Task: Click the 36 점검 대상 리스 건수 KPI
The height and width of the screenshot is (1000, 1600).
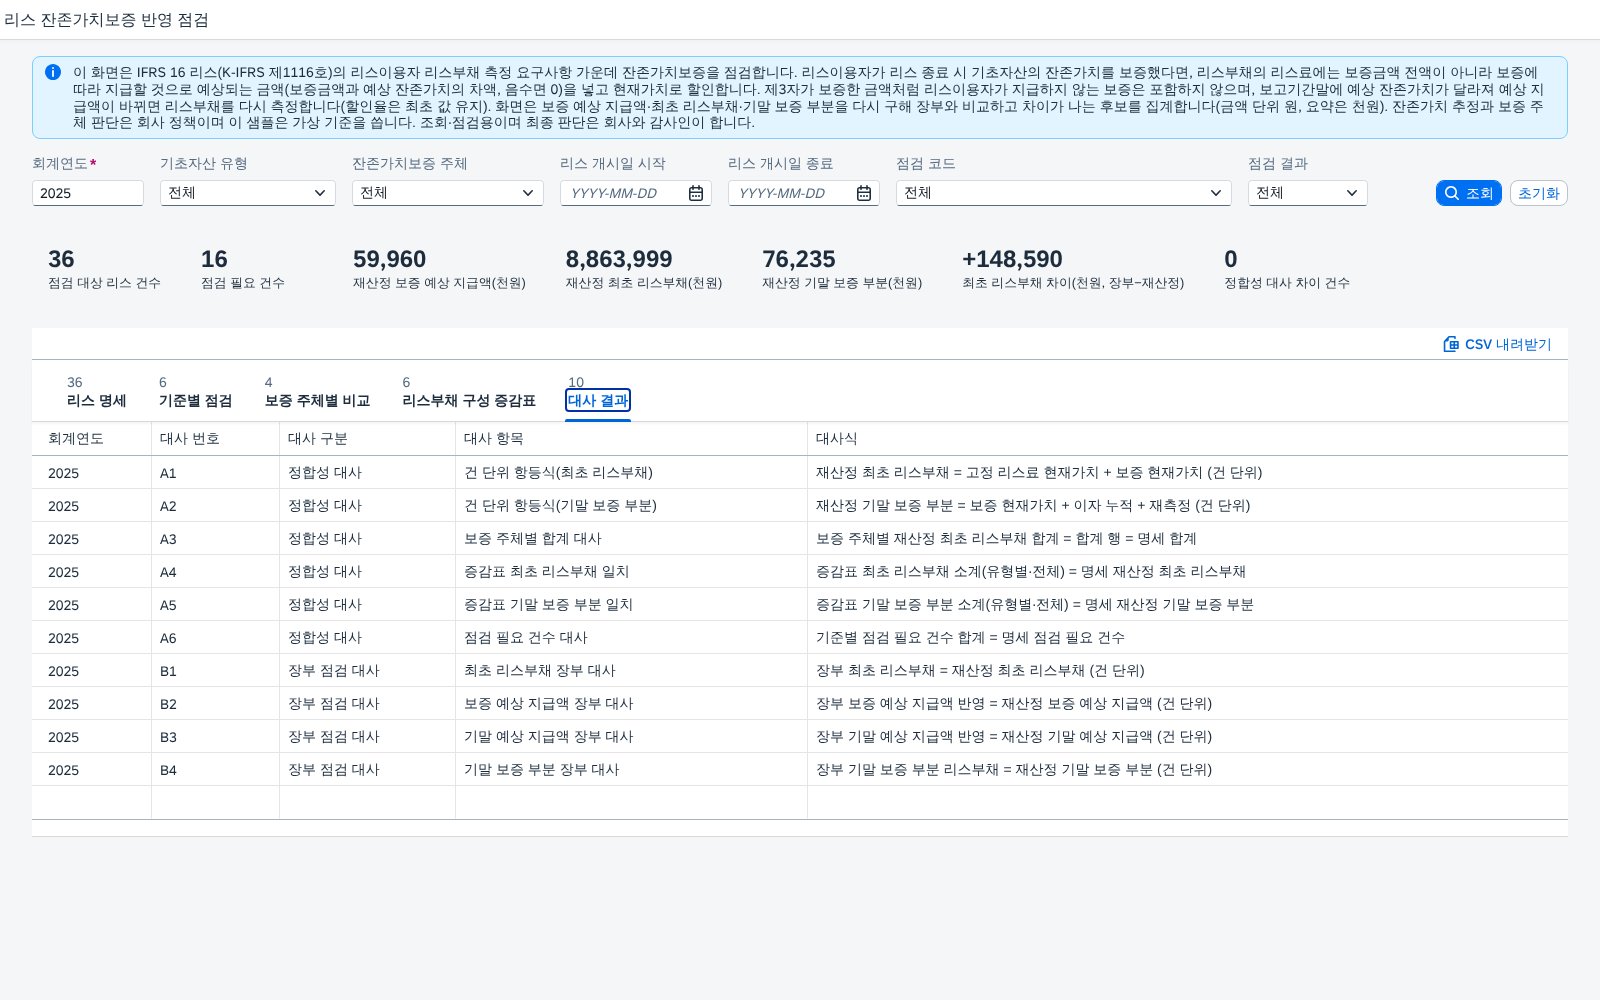Action: coord(104,269)
